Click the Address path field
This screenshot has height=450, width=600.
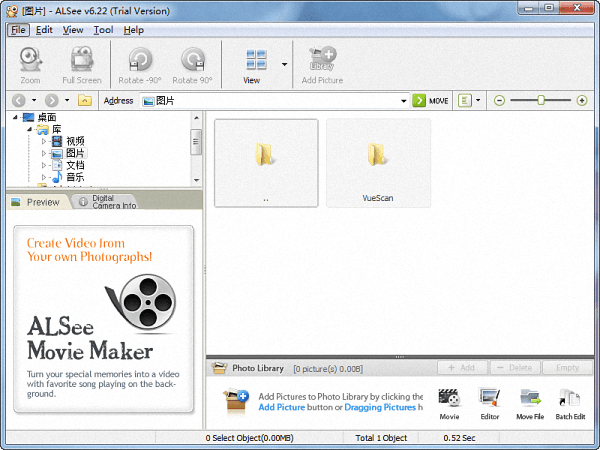[269, 101]
